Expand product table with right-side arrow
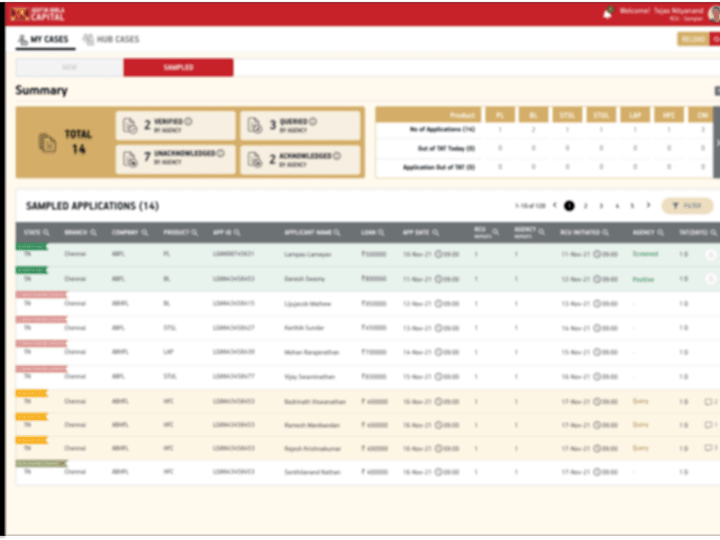The image size is (720, 540). (717, 143)
